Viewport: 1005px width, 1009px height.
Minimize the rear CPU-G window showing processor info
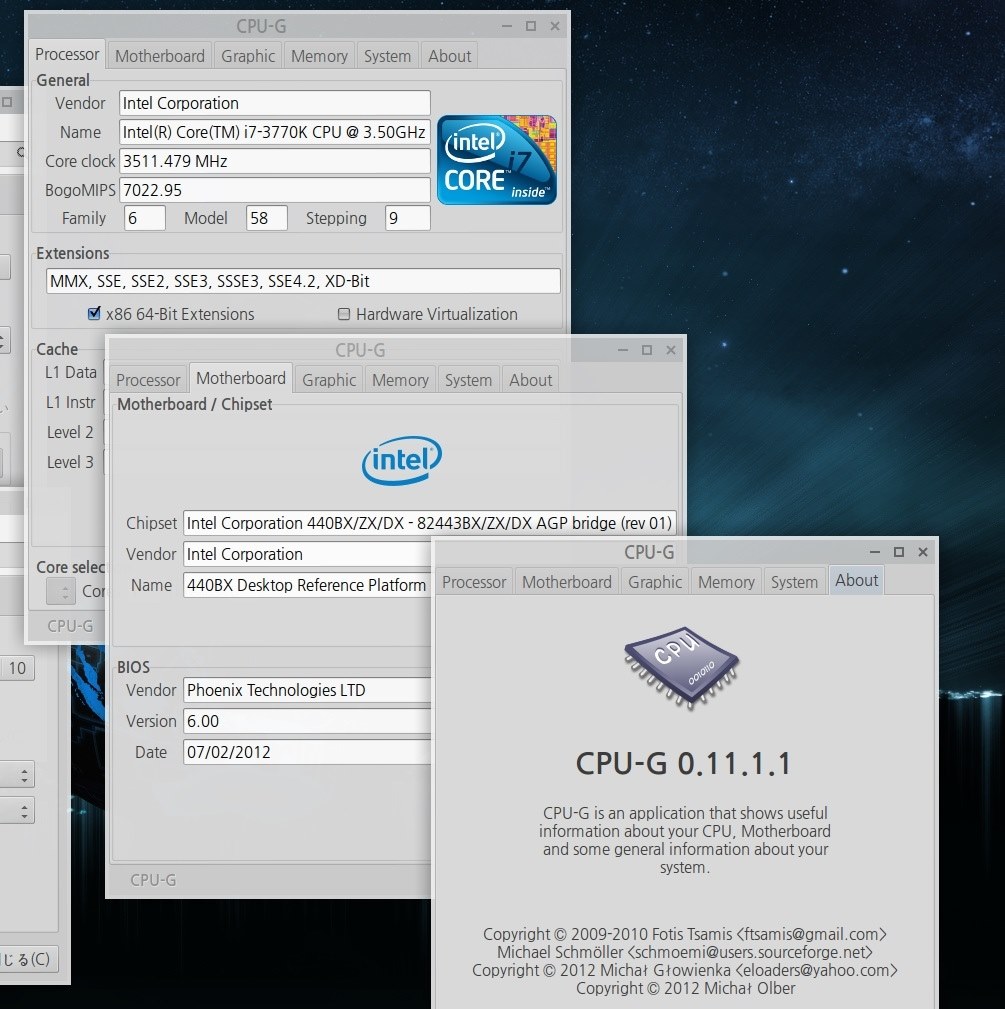[x=506, y=26]
